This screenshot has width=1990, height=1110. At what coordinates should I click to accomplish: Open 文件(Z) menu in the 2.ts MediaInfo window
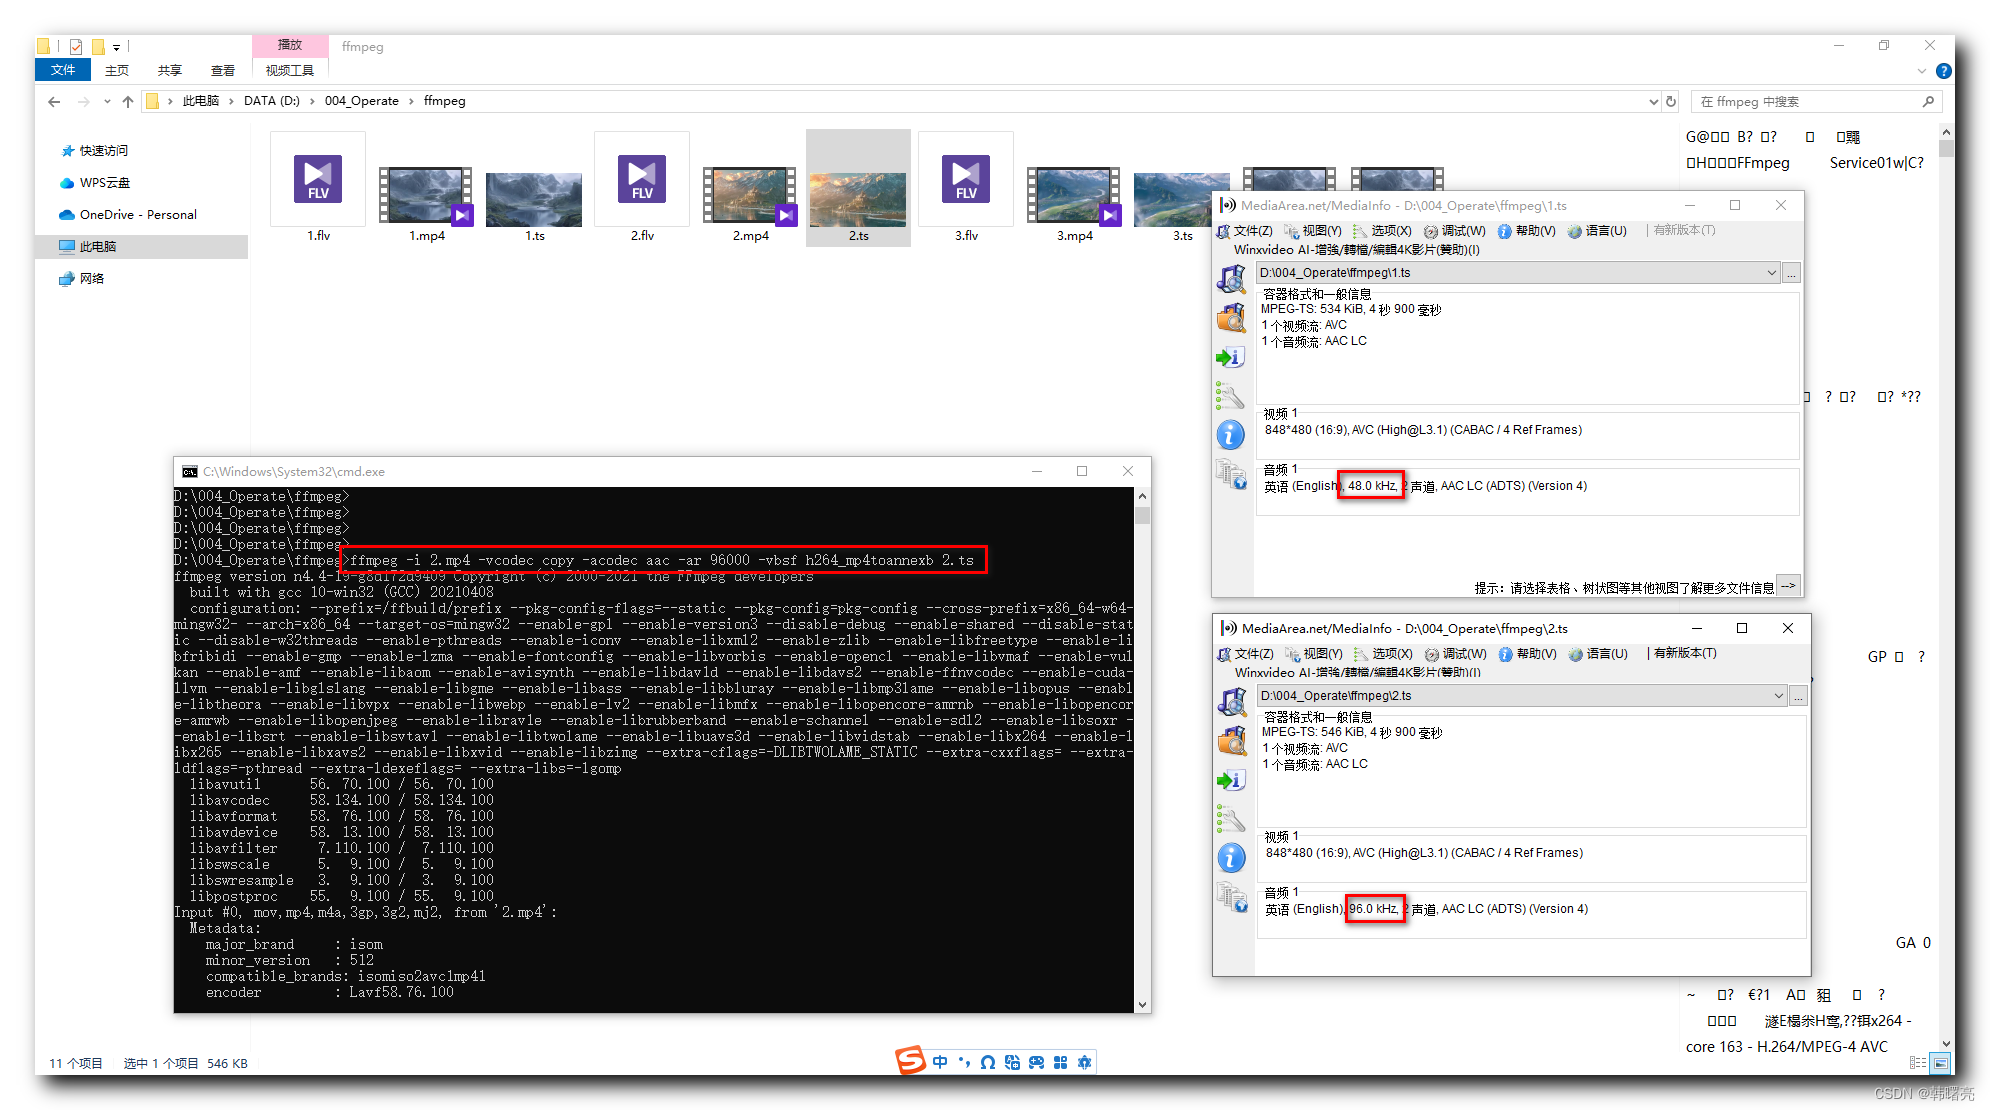pyautogui.click(x=1246, y=654)
